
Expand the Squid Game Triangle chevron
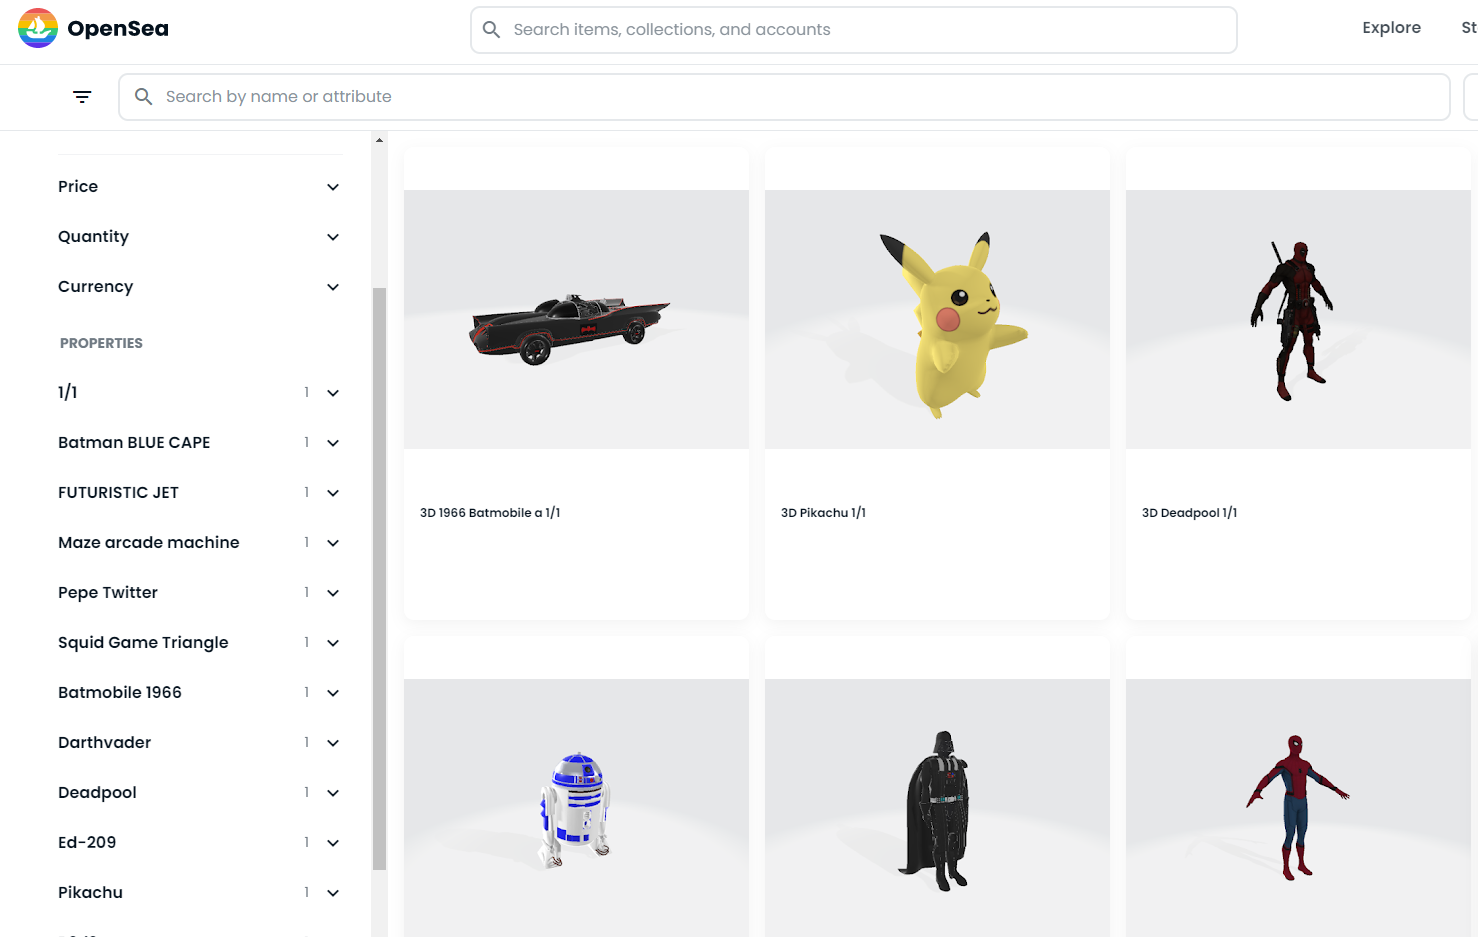(333, 643)
